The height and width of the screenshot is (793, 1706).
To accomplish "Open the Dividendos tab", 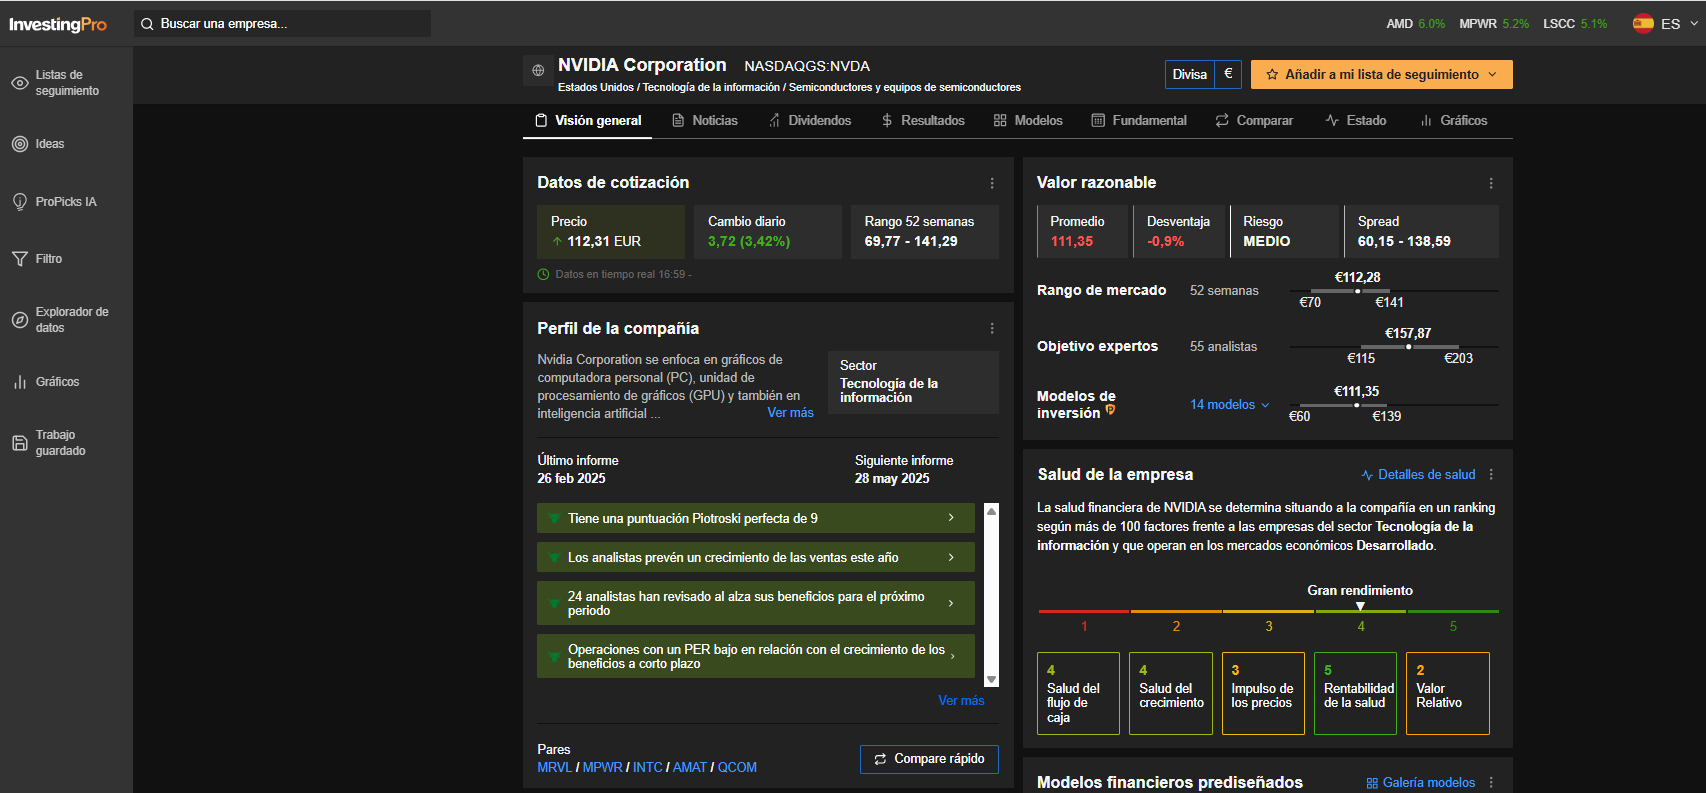I will 810,121.
